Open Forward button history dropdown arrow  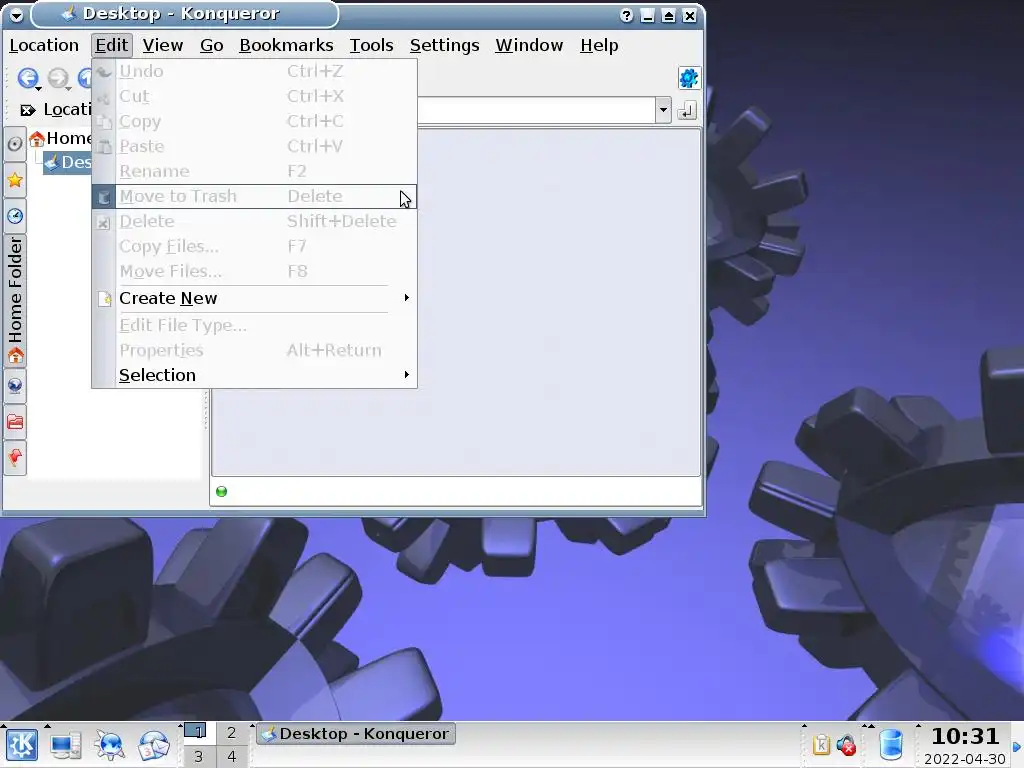click(x=69, y=88)
